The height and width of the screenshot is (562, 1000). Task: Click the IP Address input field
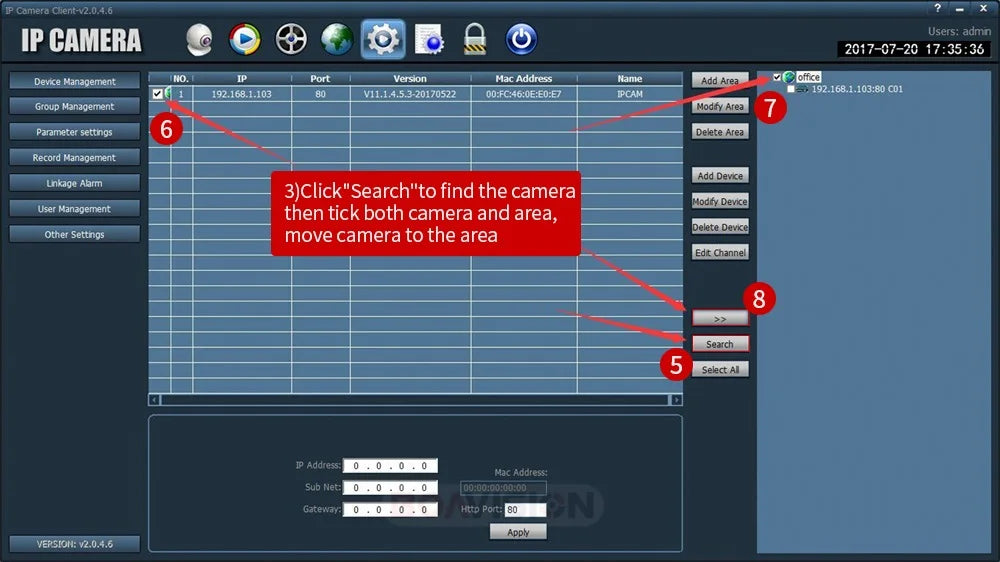[x=390, y=466]
